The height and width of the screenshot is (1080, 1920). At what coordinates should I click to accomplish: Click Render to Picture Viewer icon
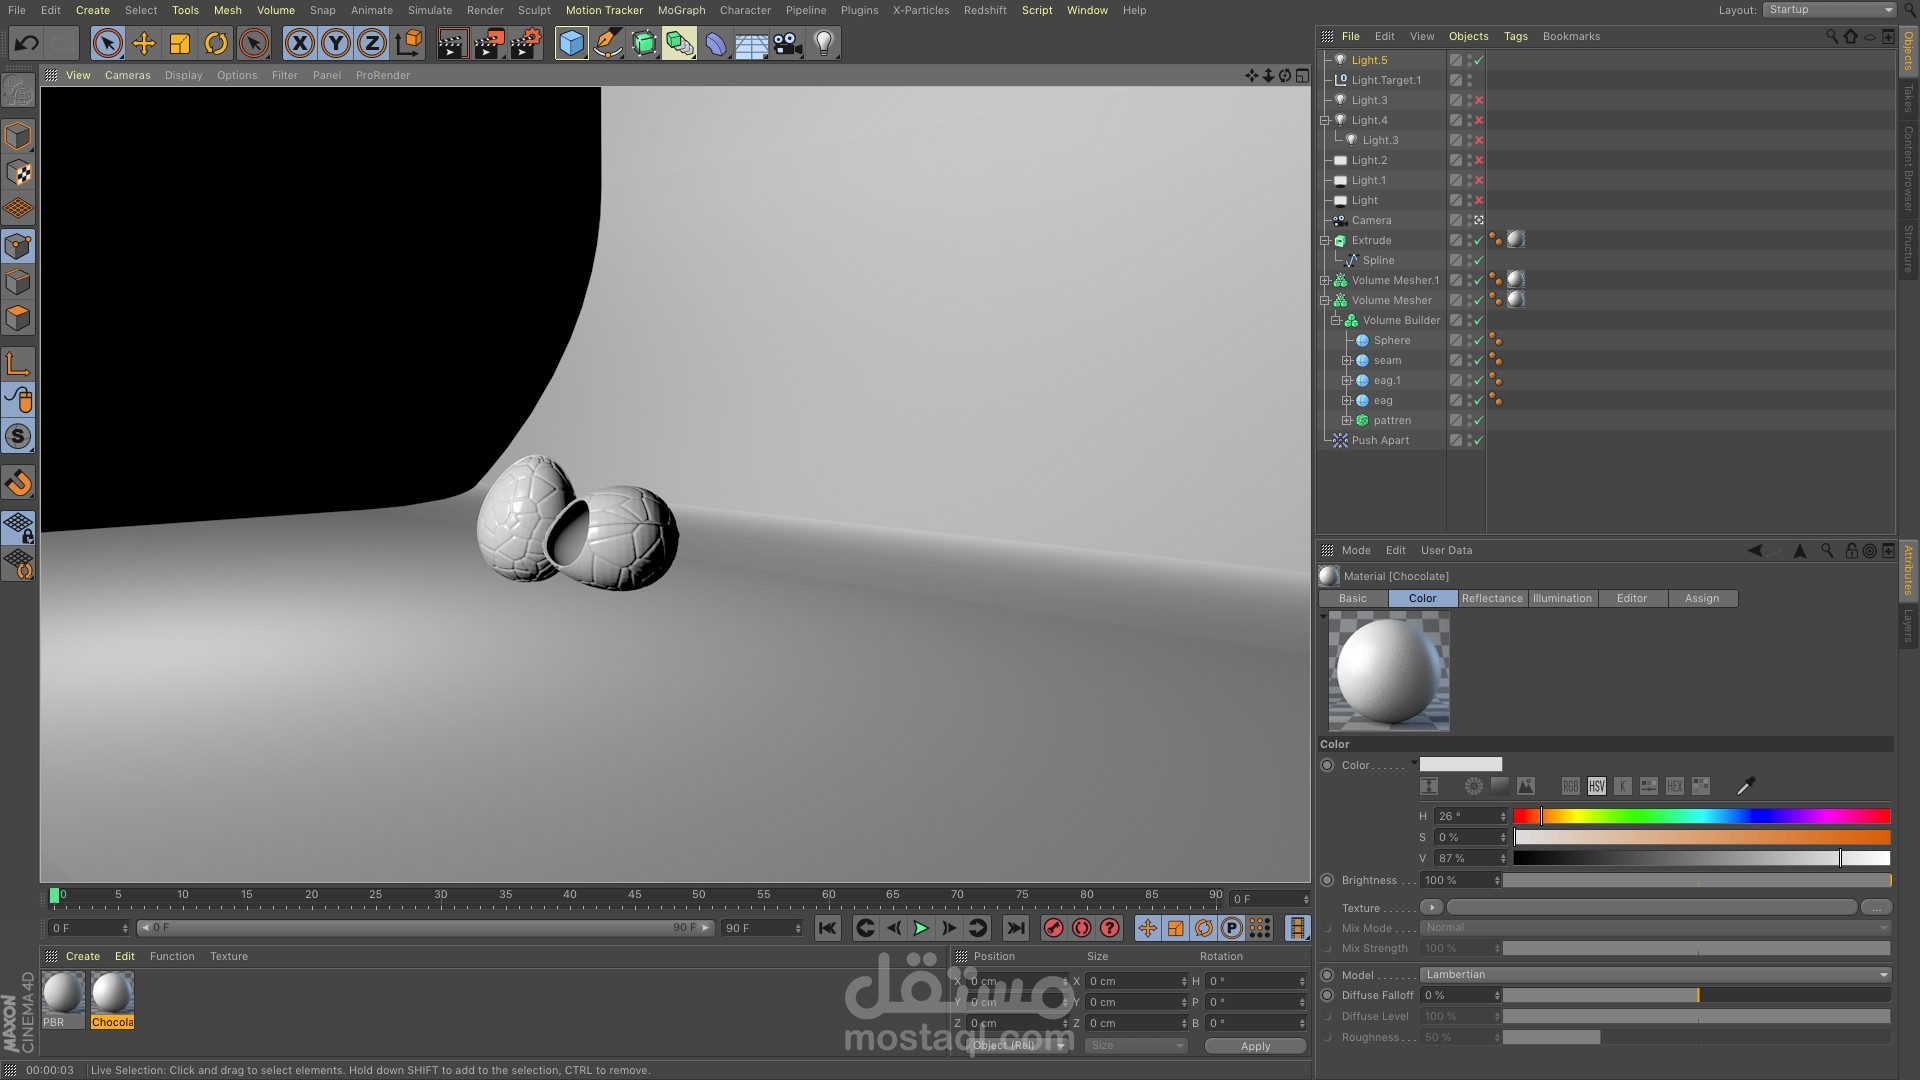pyautogui.click(x=488, y=43)
